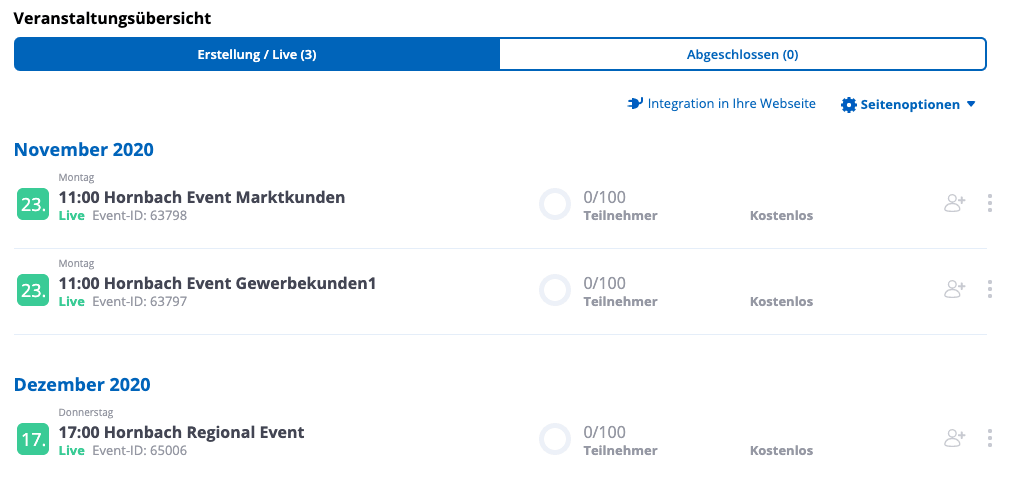Open the Integration in Ihre Webseite link
Viewport: 1012px width, 479px height.
tap(731, 104)
